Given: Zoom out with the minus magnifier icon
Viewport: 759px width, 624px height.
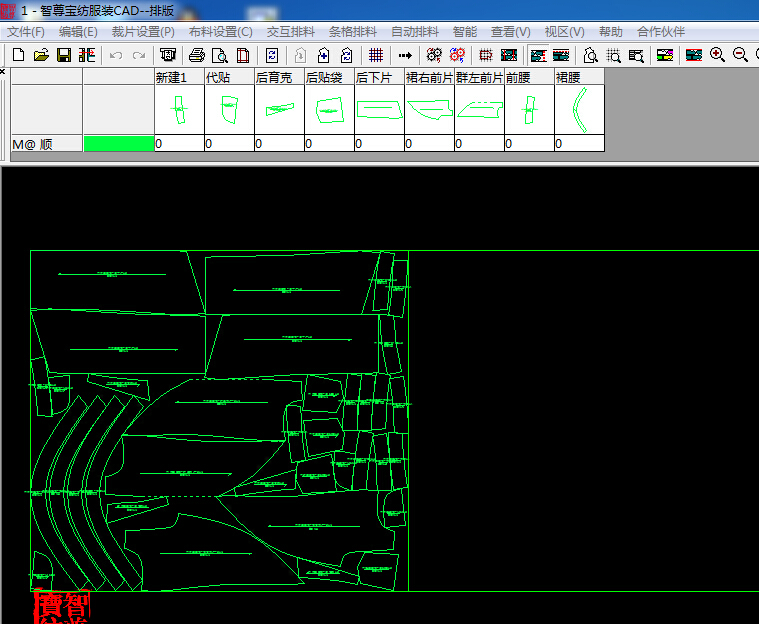Looking at the screenshot, I should coord(740,55).
